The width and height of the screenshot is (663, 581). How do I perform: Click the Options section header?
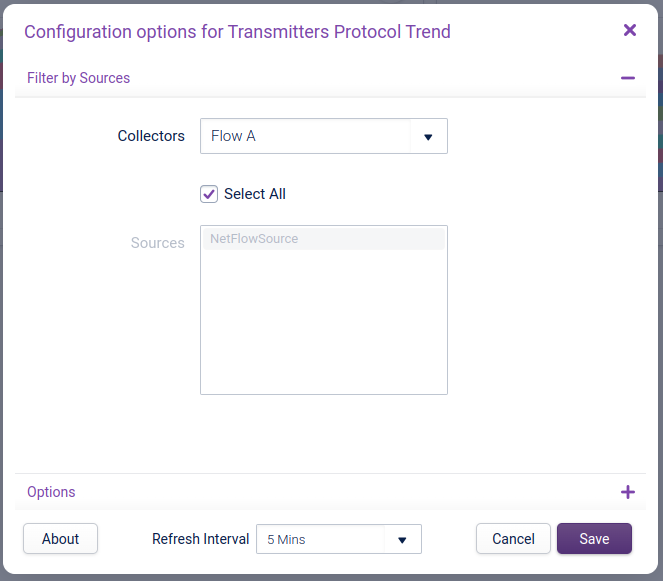pyautogui.click(x=52, y=492)
